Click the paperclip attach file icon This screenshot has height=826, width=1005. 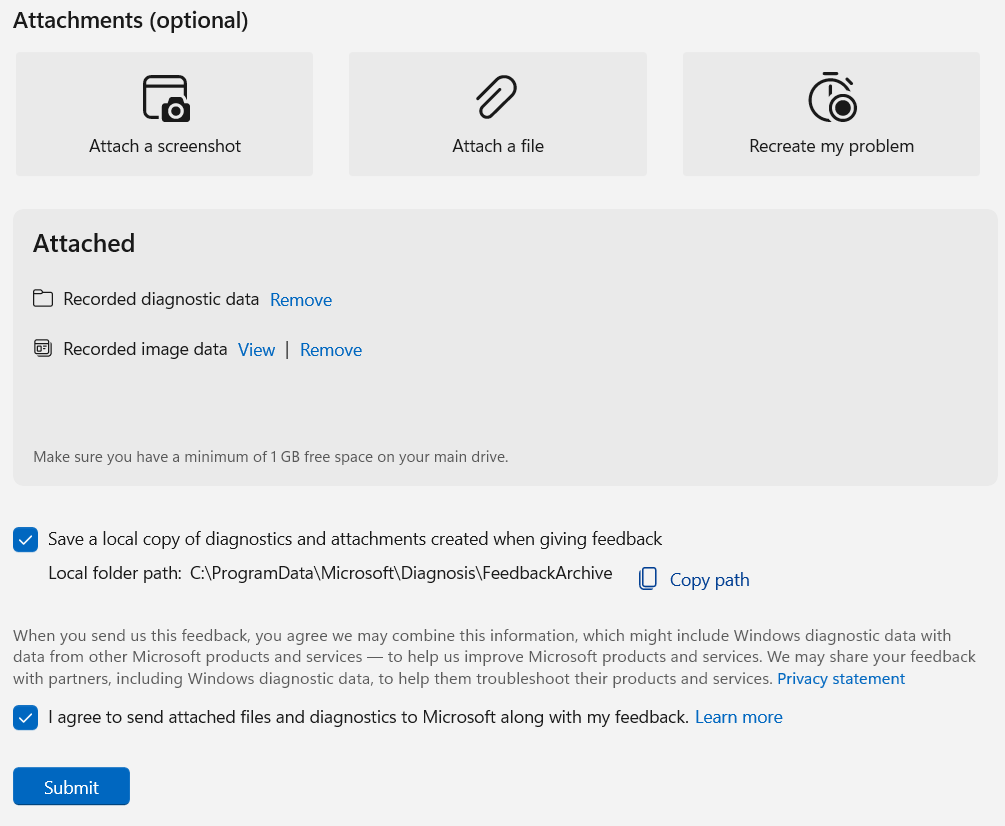[497, 98]
